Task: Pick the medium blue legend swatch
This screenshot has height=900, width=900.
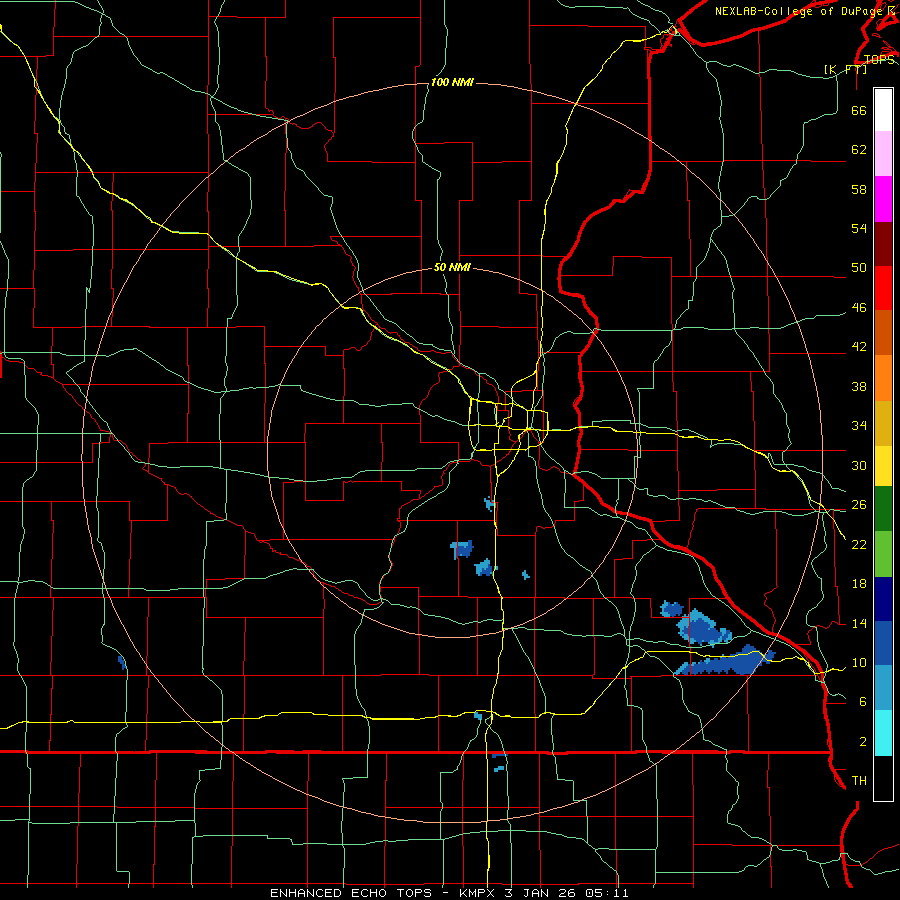Action: [883, 643]
